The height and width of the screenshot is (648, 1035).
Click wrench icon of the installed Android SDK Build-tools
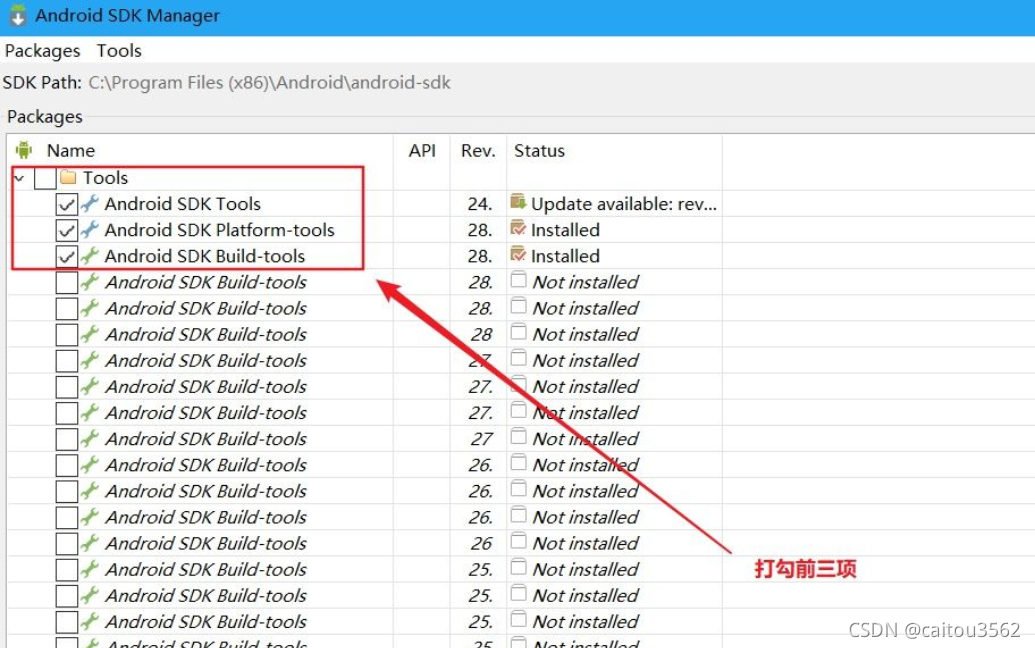coord(90,255)
